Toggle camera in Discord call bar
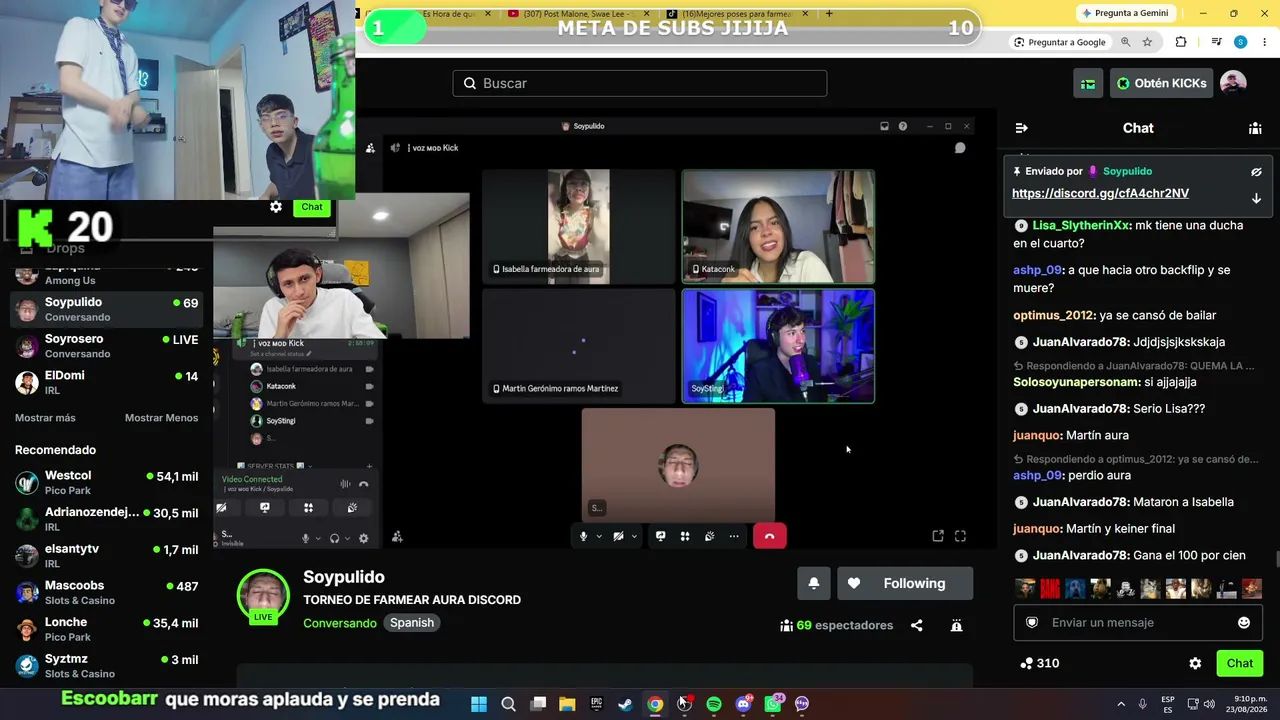The image size is (1280, 720). (x=619, y=536)
